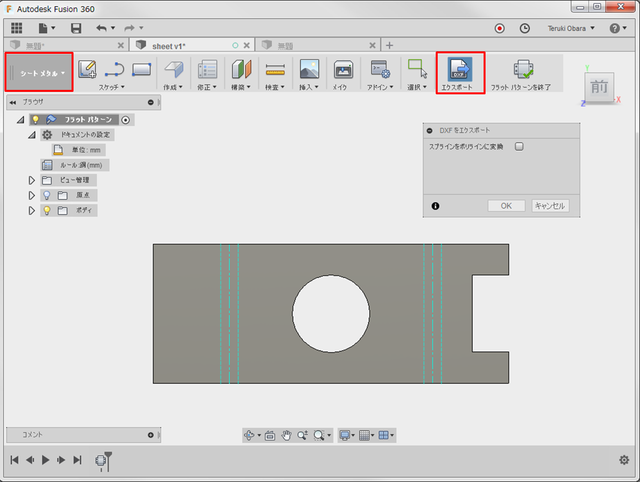Collapse the ブラウザ panel with double arrows
Image resolution: width=640 pixels, height=482 pixels.
pos(13,102)
